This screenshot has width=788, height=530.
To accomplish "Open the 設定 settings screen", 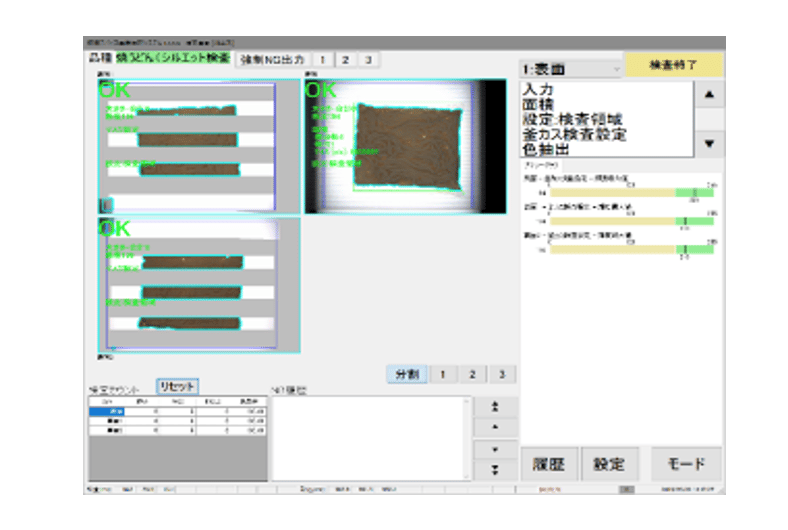I will tap(609, 464).
